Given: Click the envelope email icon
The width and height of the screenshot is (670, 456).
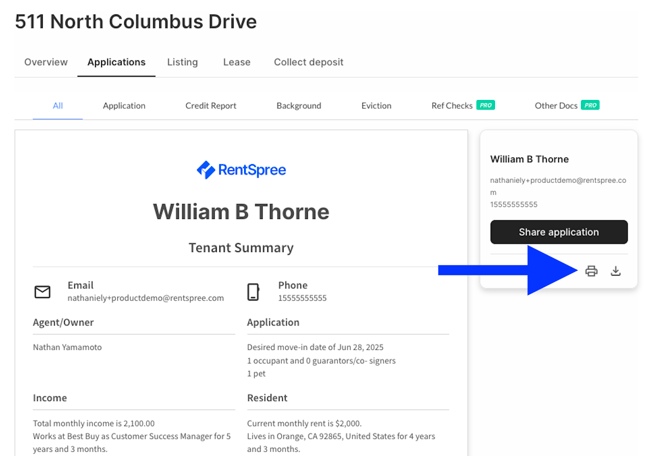Looking at the screenshot, I should point(42,292).
